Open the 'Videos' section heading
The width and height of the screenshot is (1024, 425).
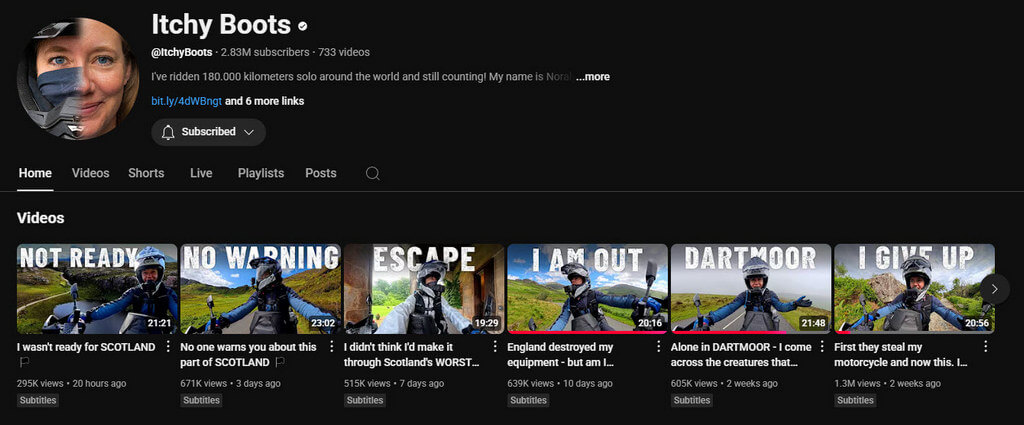(x=40, y=218)
